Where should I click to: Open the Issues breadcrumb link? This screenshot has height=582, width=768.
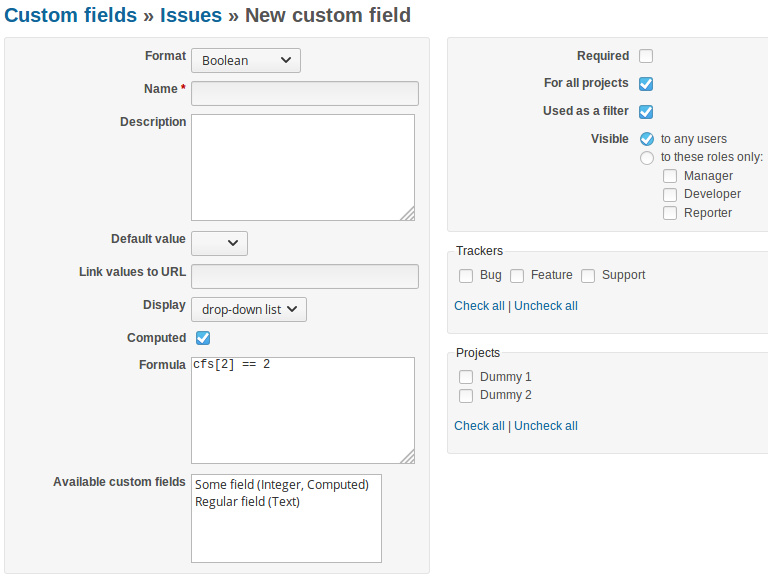click(x=193, y=15)
